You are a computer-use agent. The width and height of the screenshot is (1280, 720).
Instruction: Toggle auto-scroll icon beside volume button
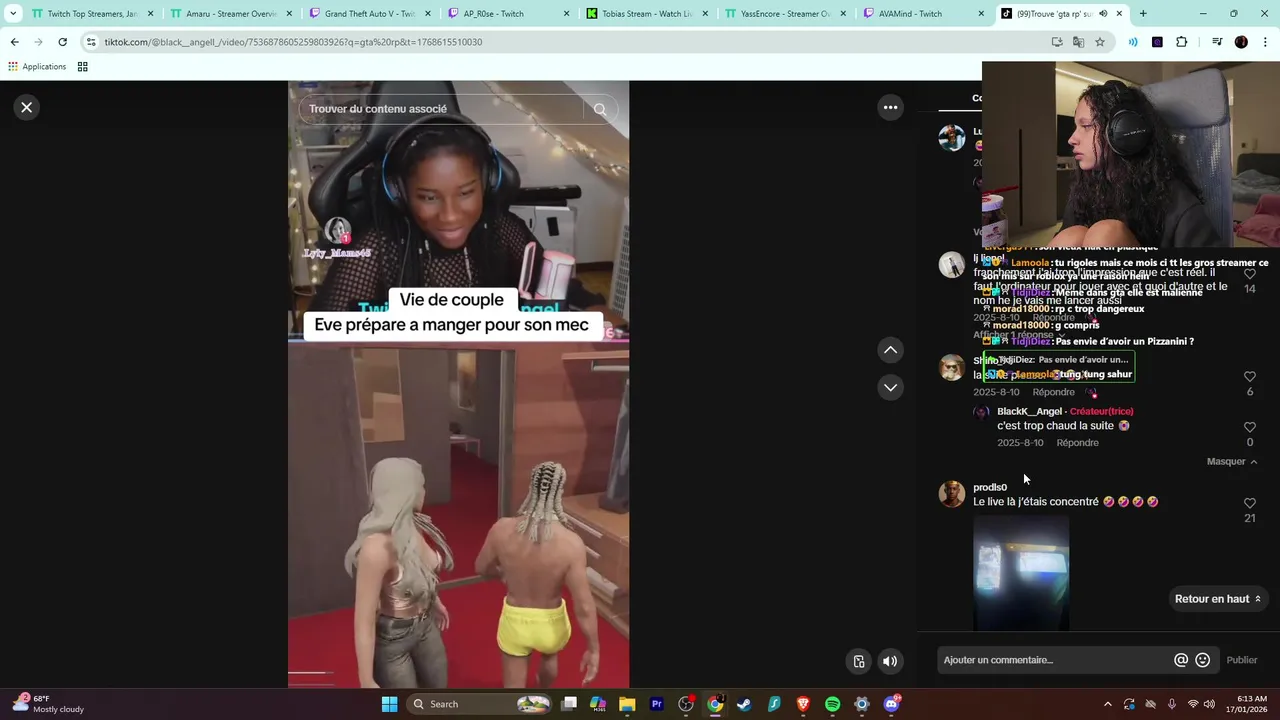859,661
